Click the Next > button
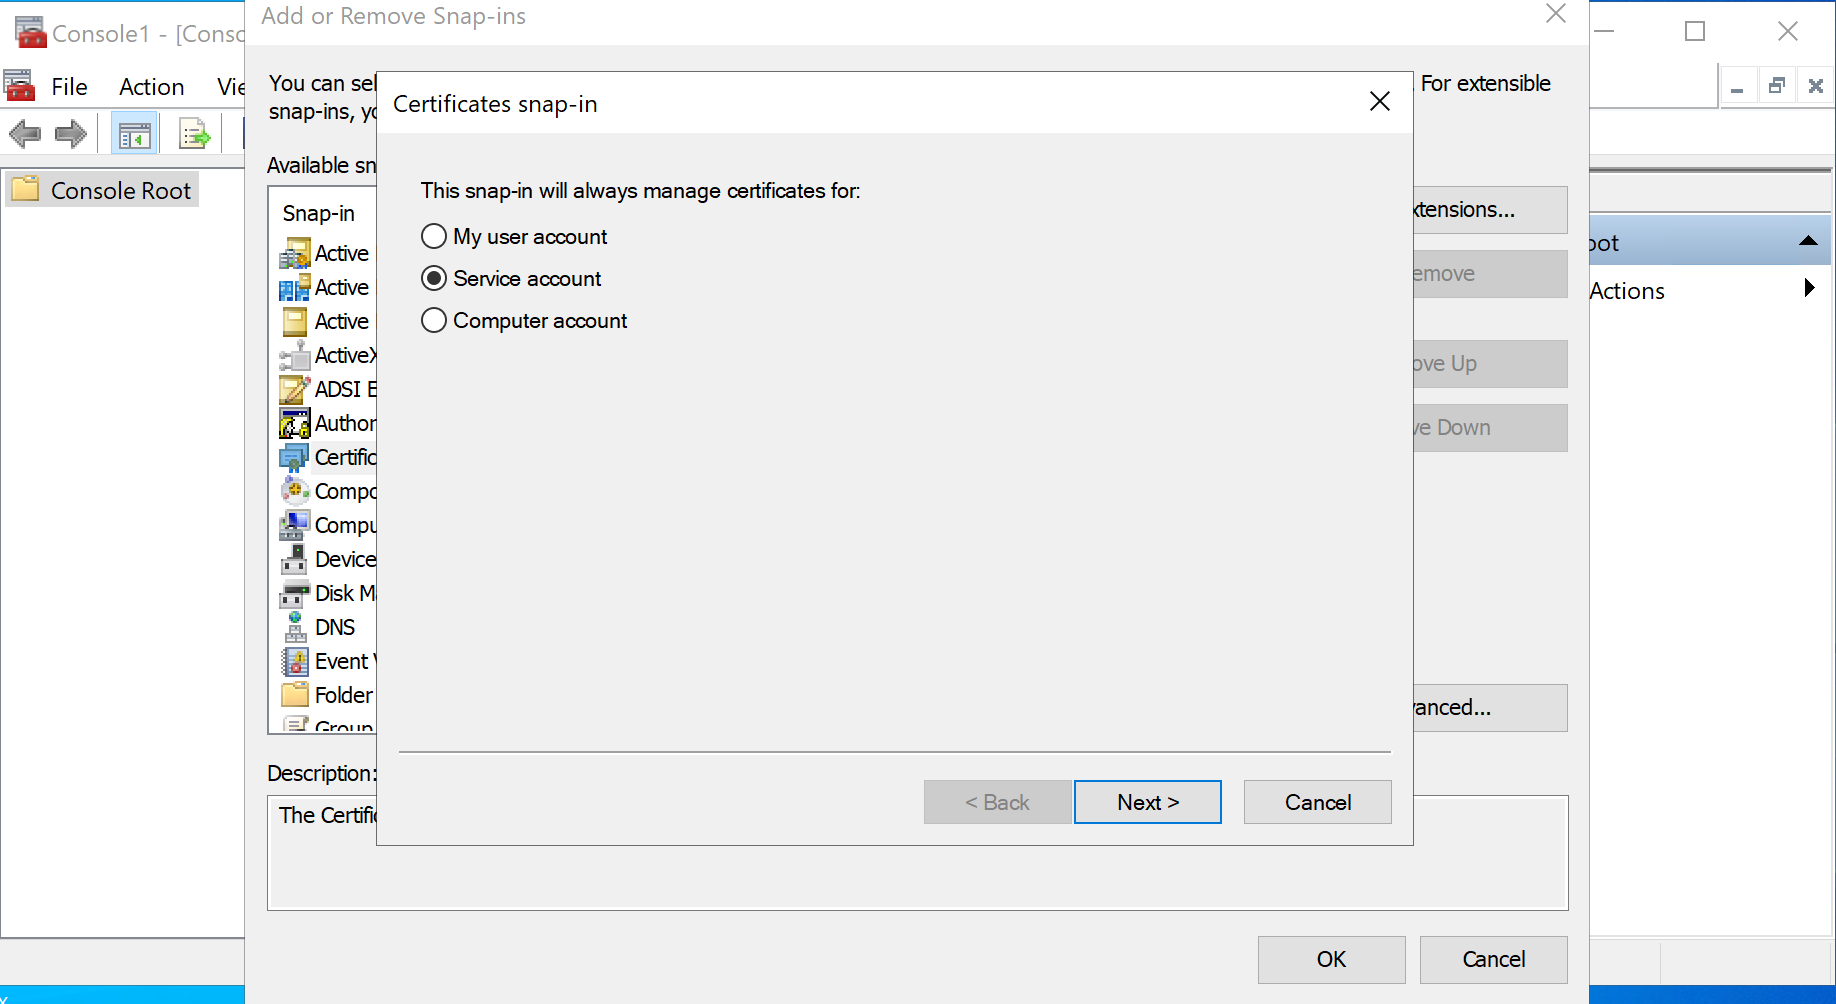Screen dimensions: 1836x1004 (1147, 802)
